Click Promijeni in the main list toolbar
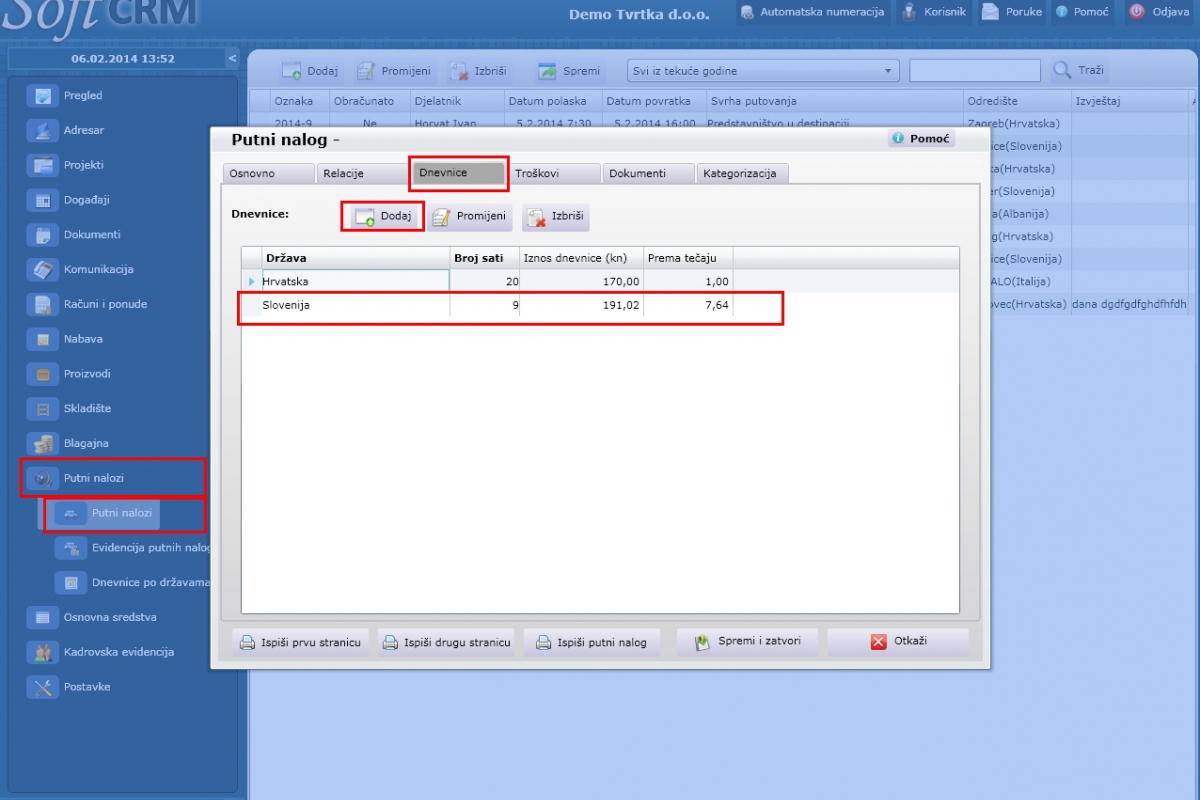Screen dimensions: 1200x800 pyautogui.click(x=394, y=71)
